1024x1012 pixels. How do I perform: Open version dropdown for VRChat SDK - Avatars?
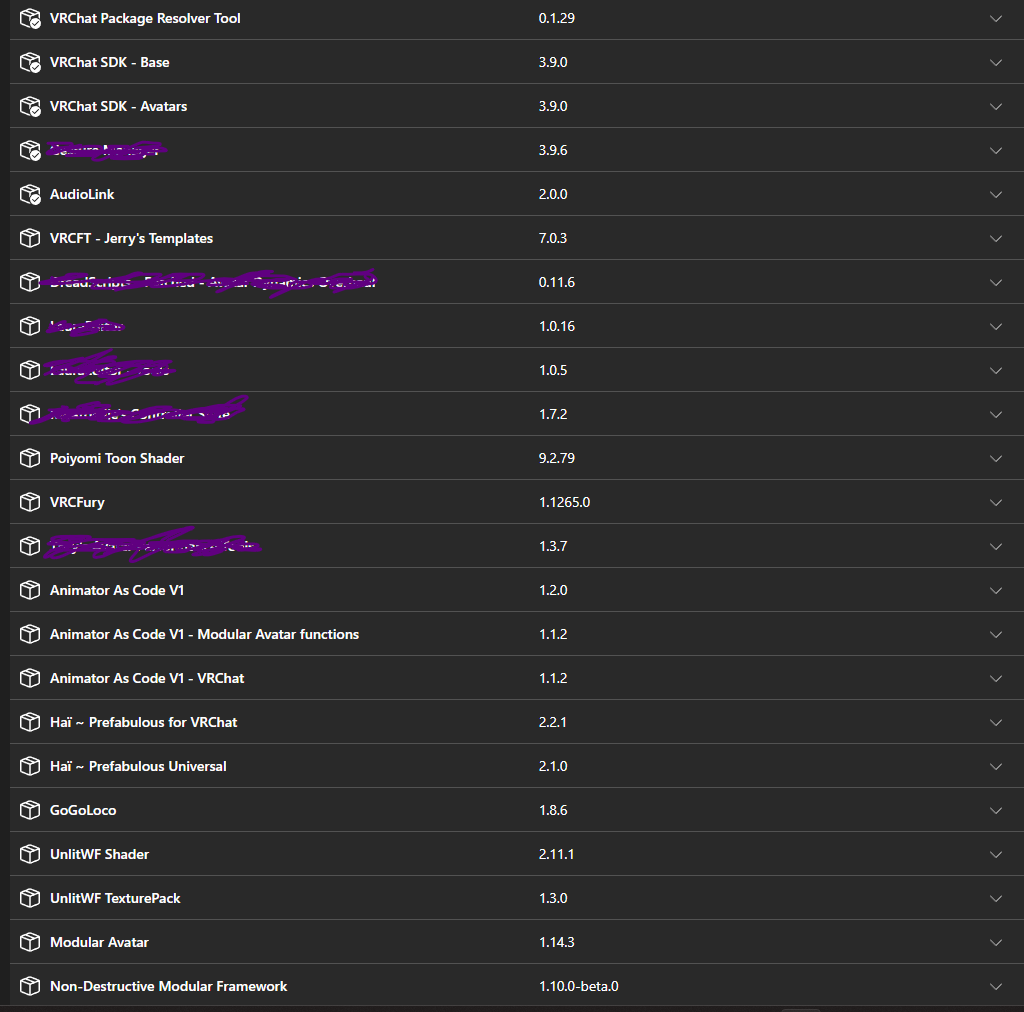tap(996, 106)
